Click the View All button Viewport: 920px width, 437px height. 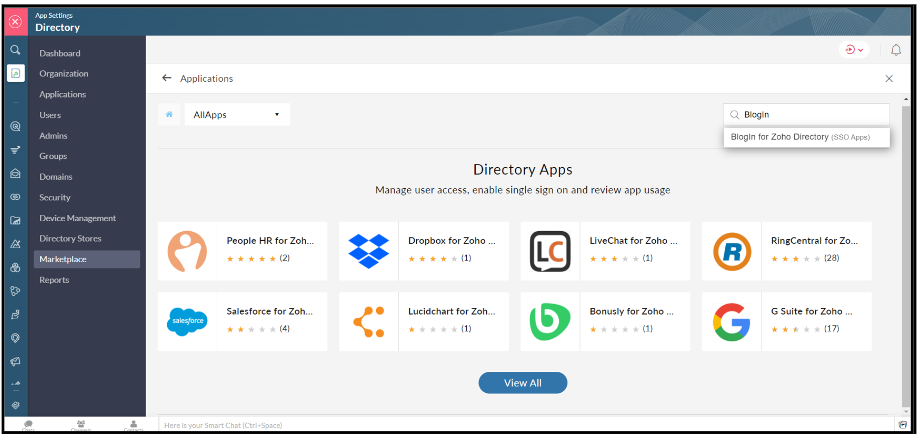tap(523, 382)
